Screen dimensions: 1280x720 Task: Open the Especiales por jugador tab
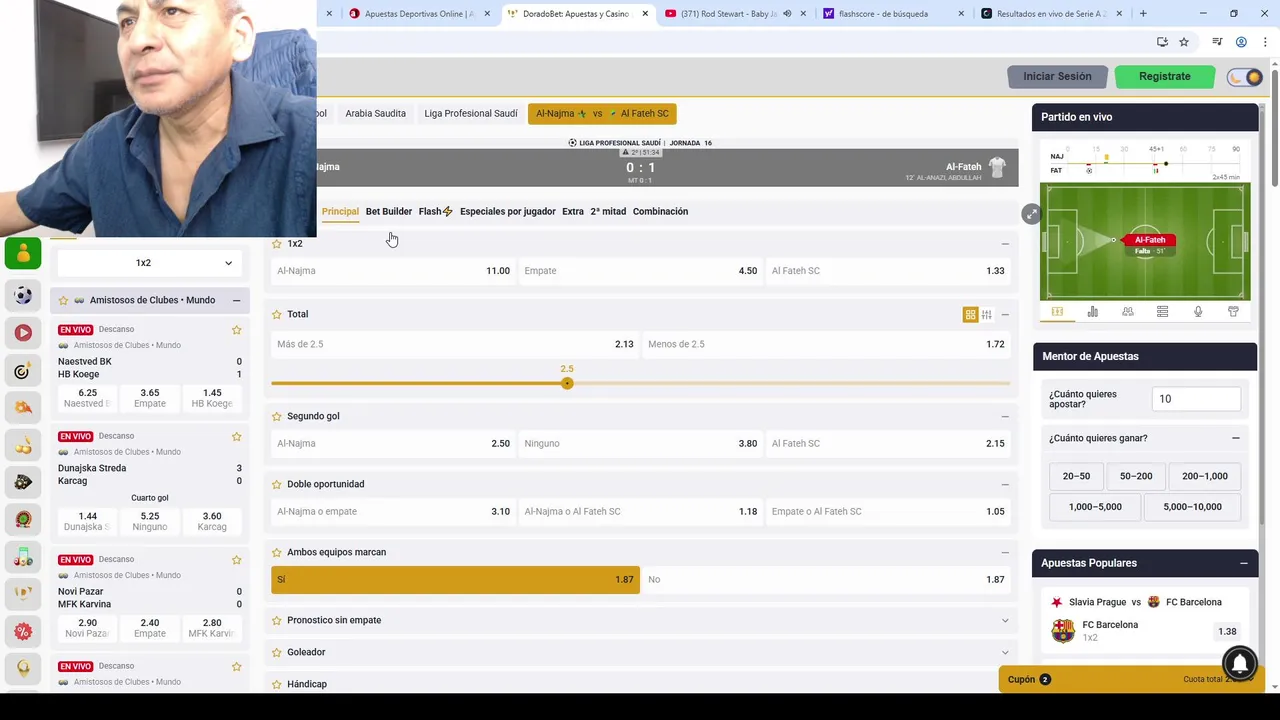tap(507, 211)
